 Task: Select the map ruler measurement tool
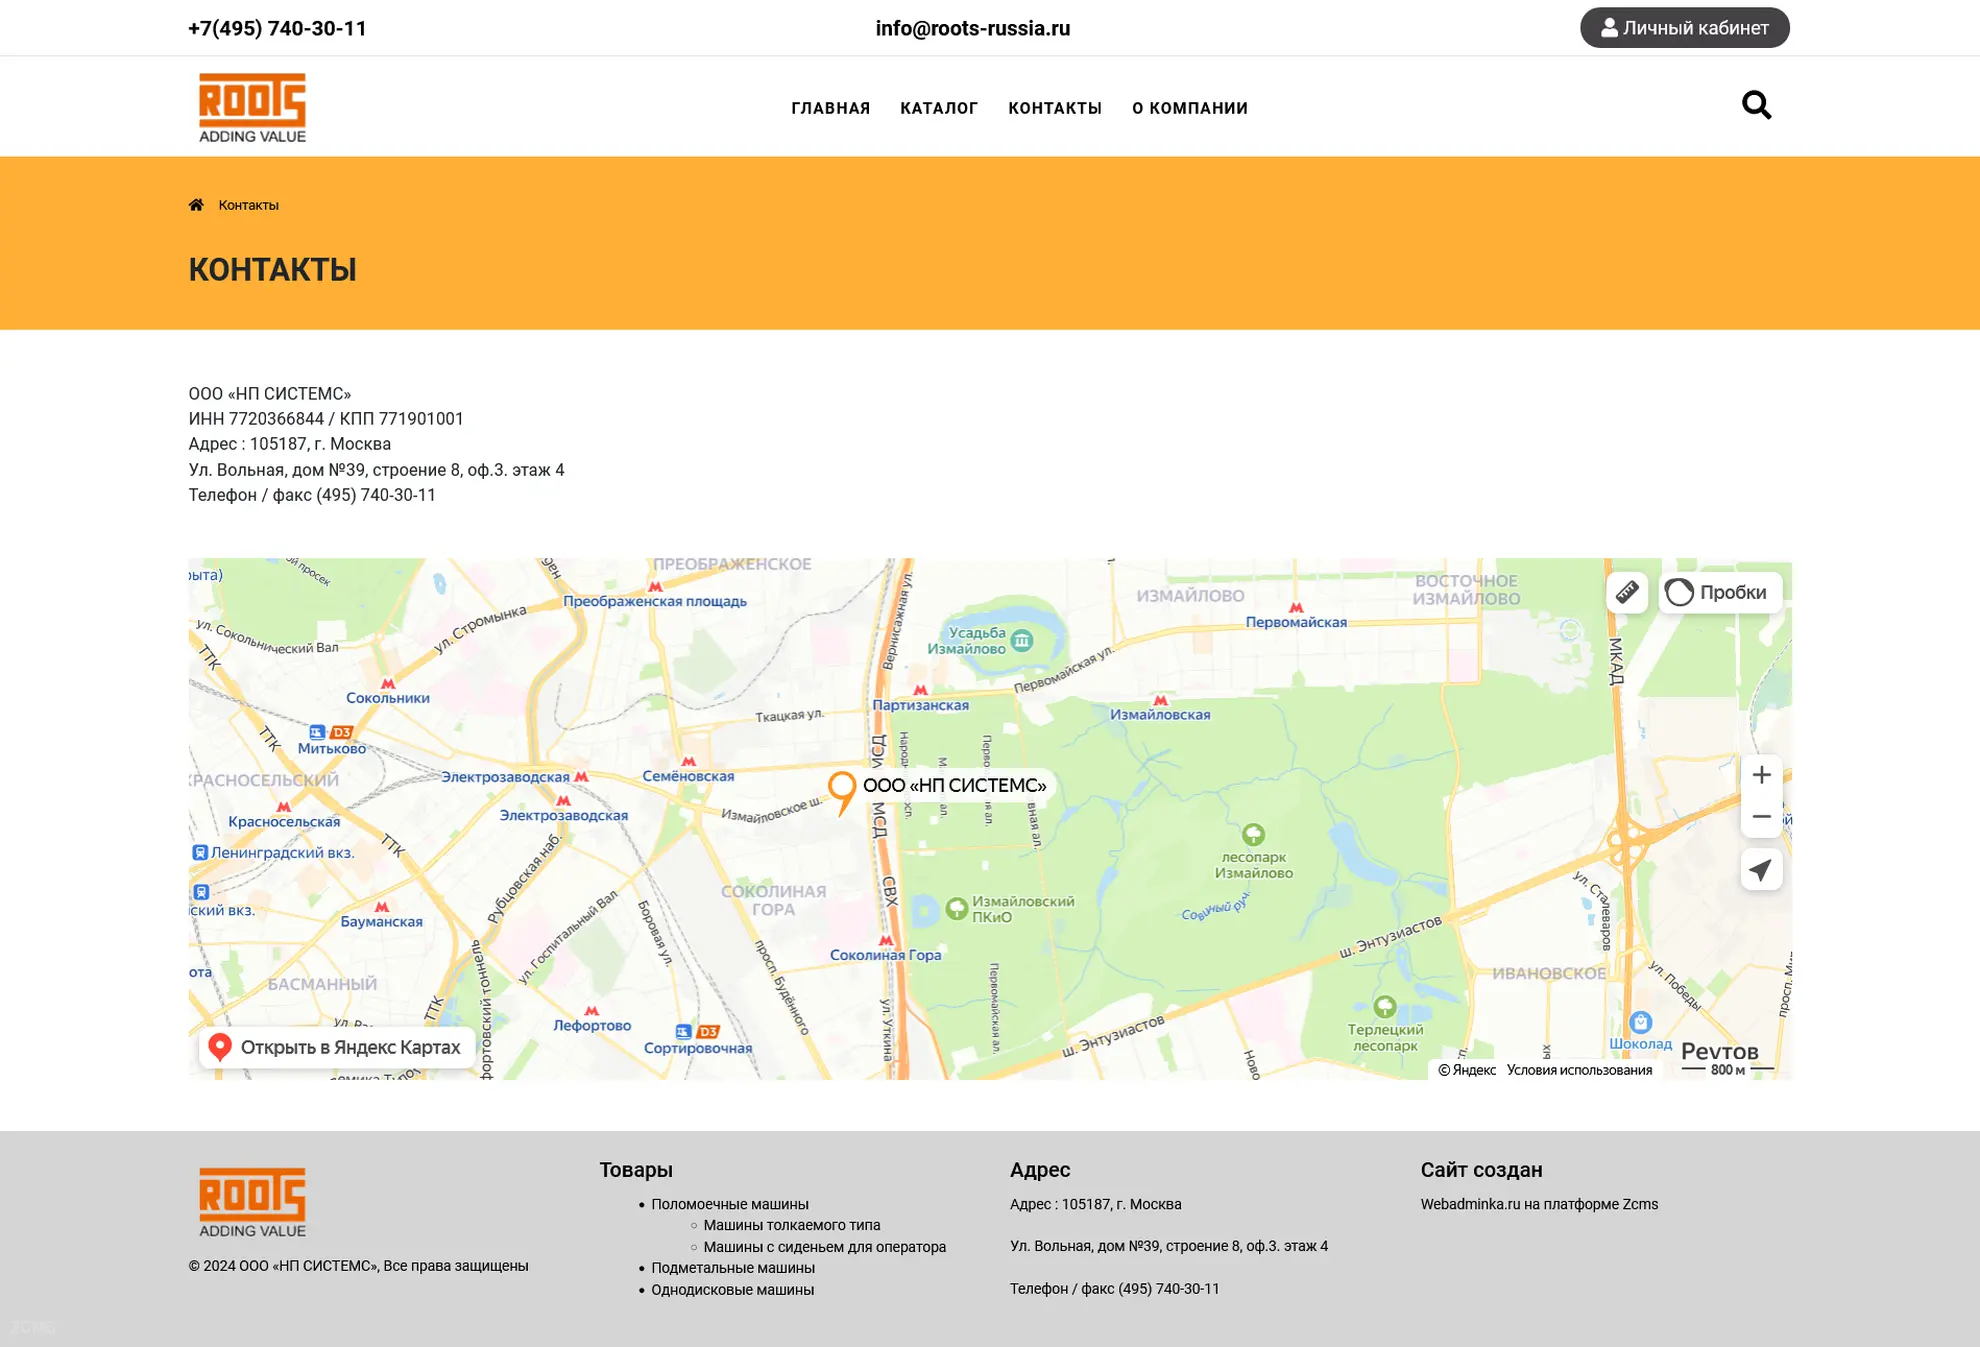pyautogui.click(x=1626, y=592)
